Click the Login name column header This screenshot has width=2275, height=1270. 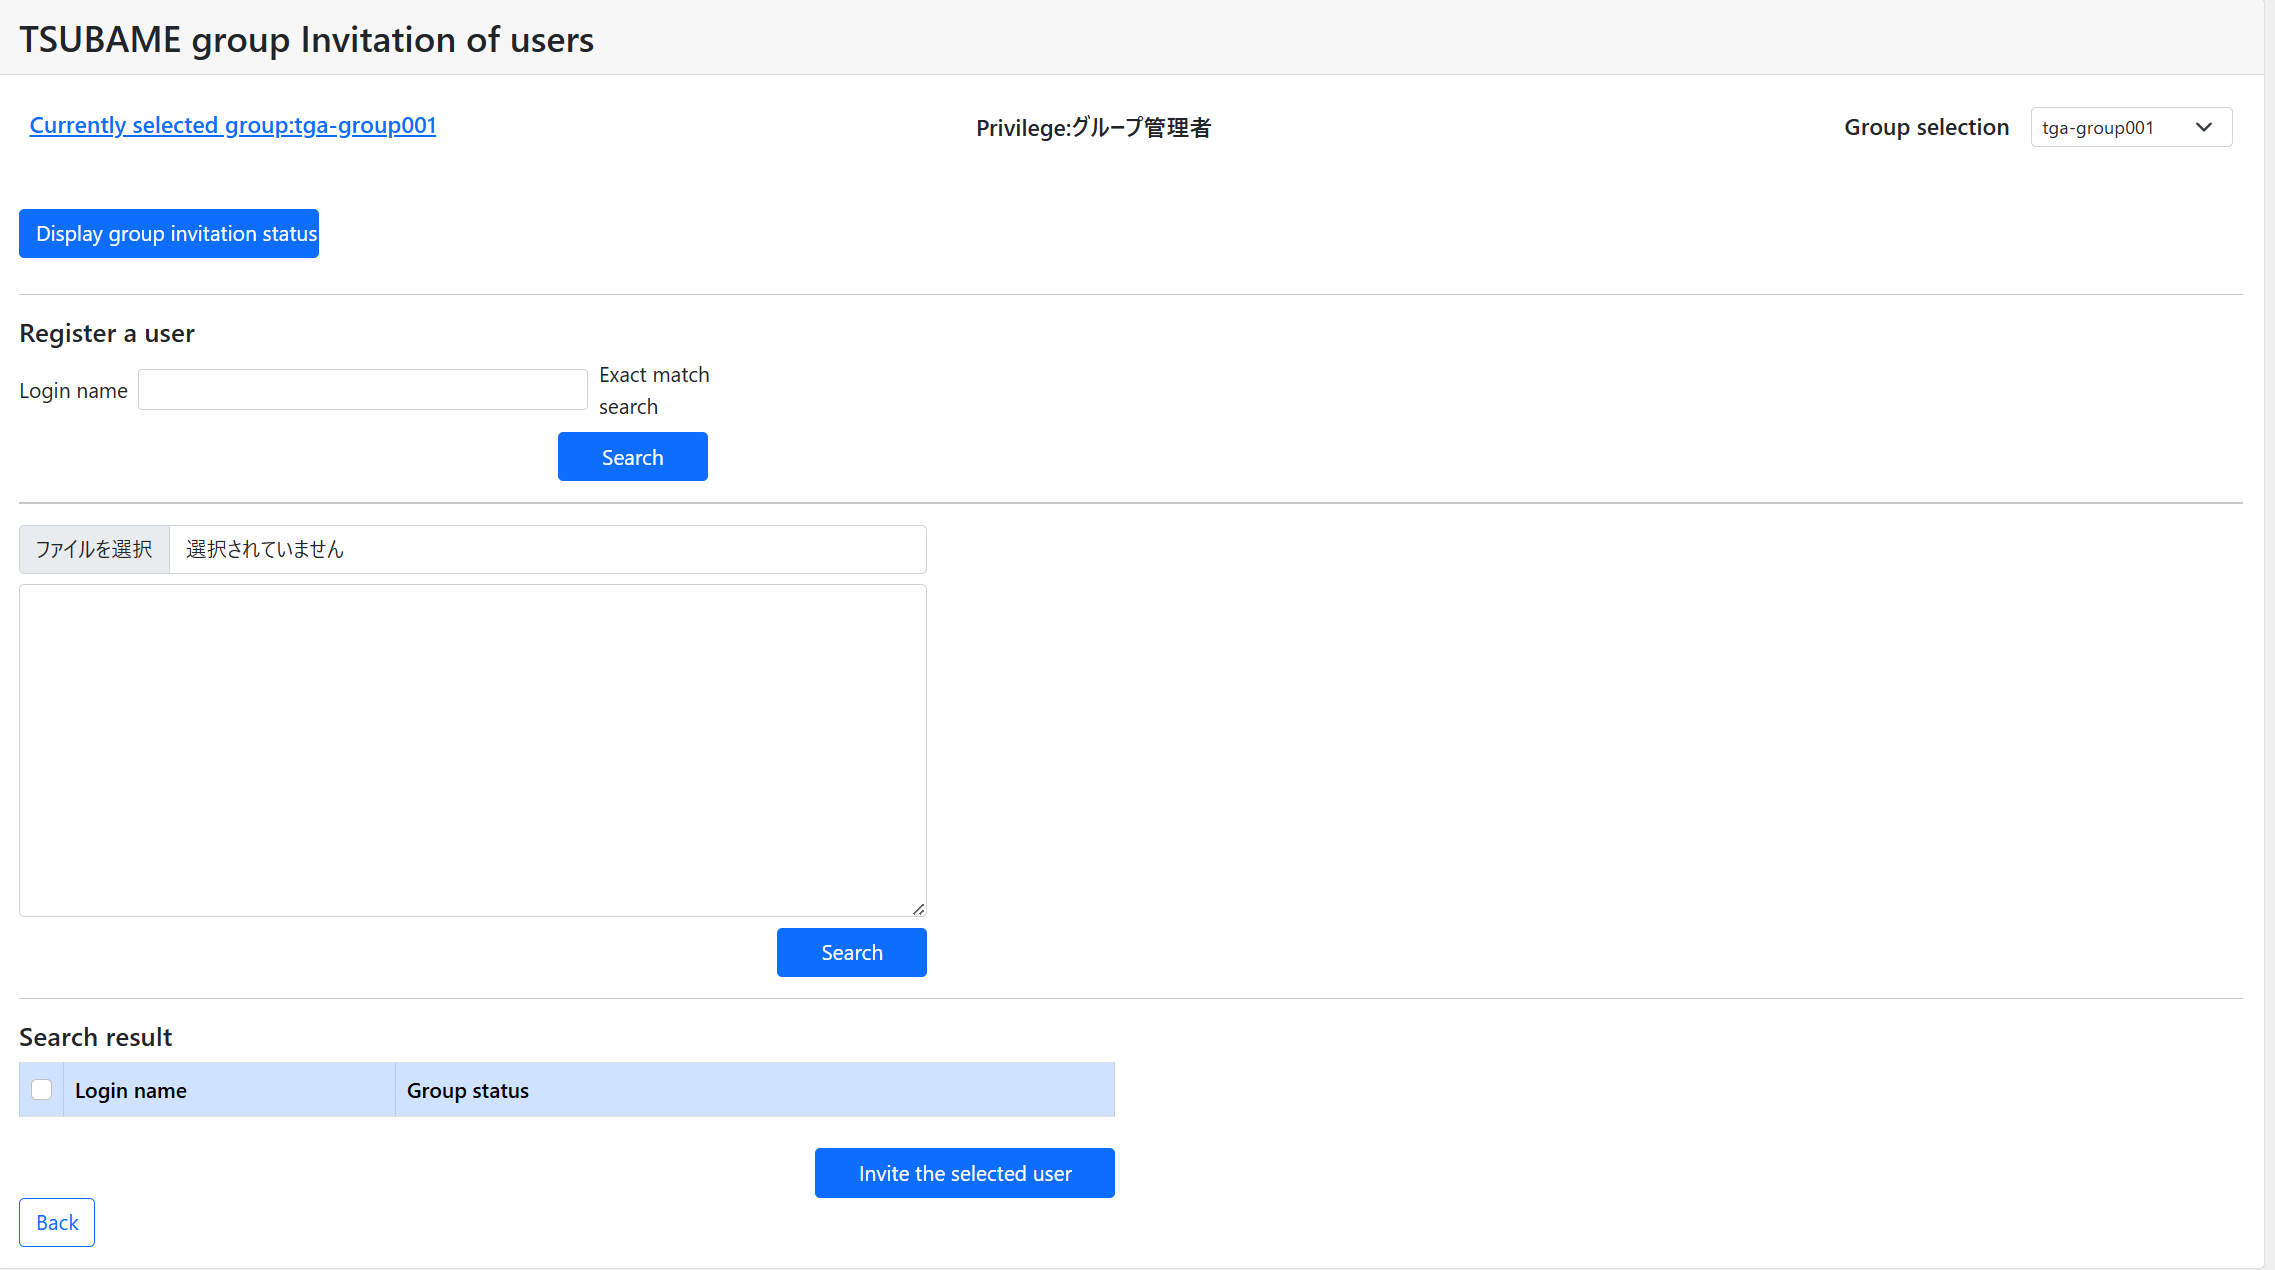[131, 1090]
